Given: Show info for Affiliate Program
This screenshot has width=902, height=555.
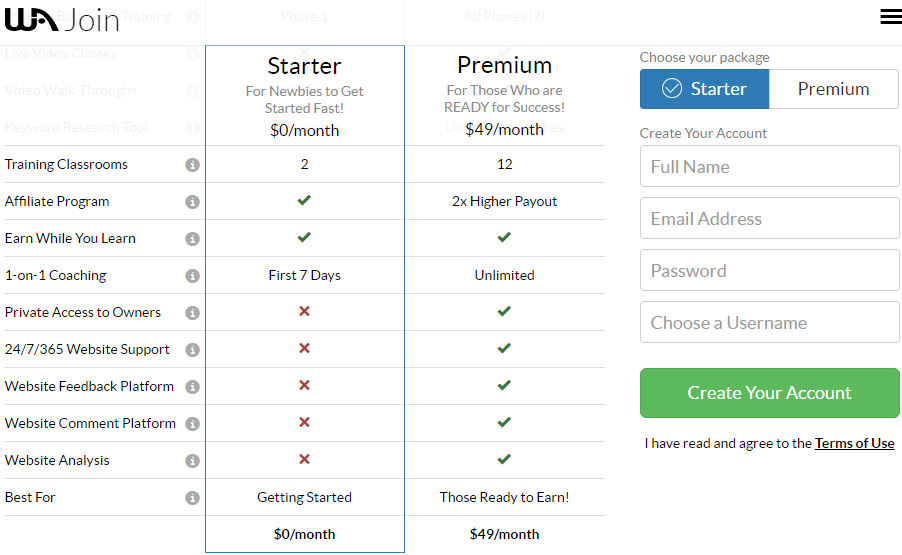Looking at the screenshot, I should [192, 202].
